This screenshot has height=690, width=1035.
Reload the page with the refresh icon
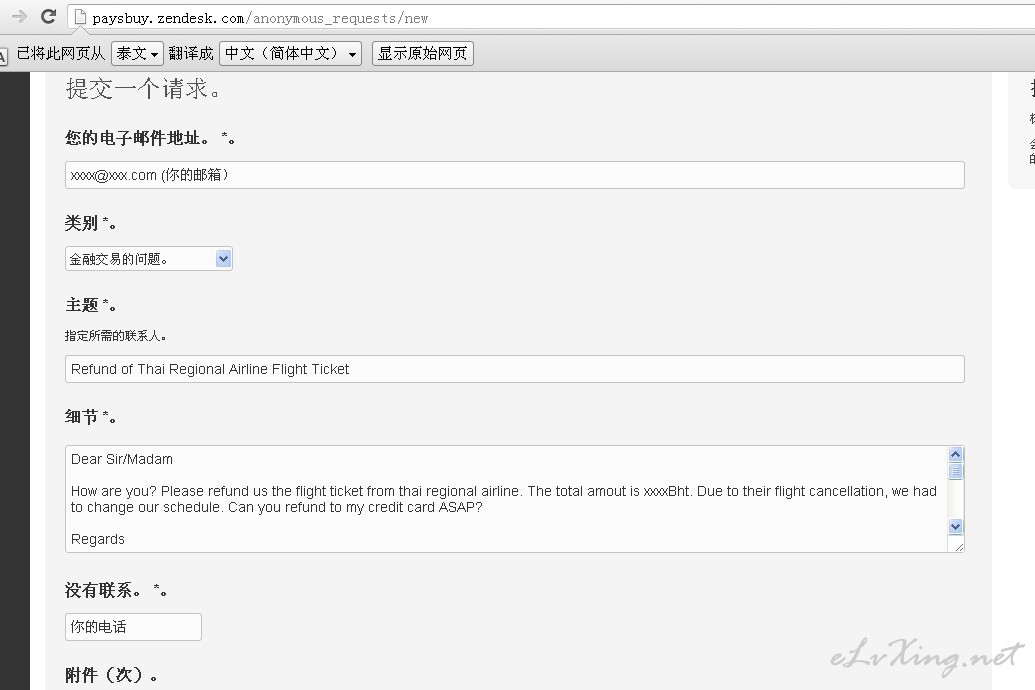coord(48,17)
